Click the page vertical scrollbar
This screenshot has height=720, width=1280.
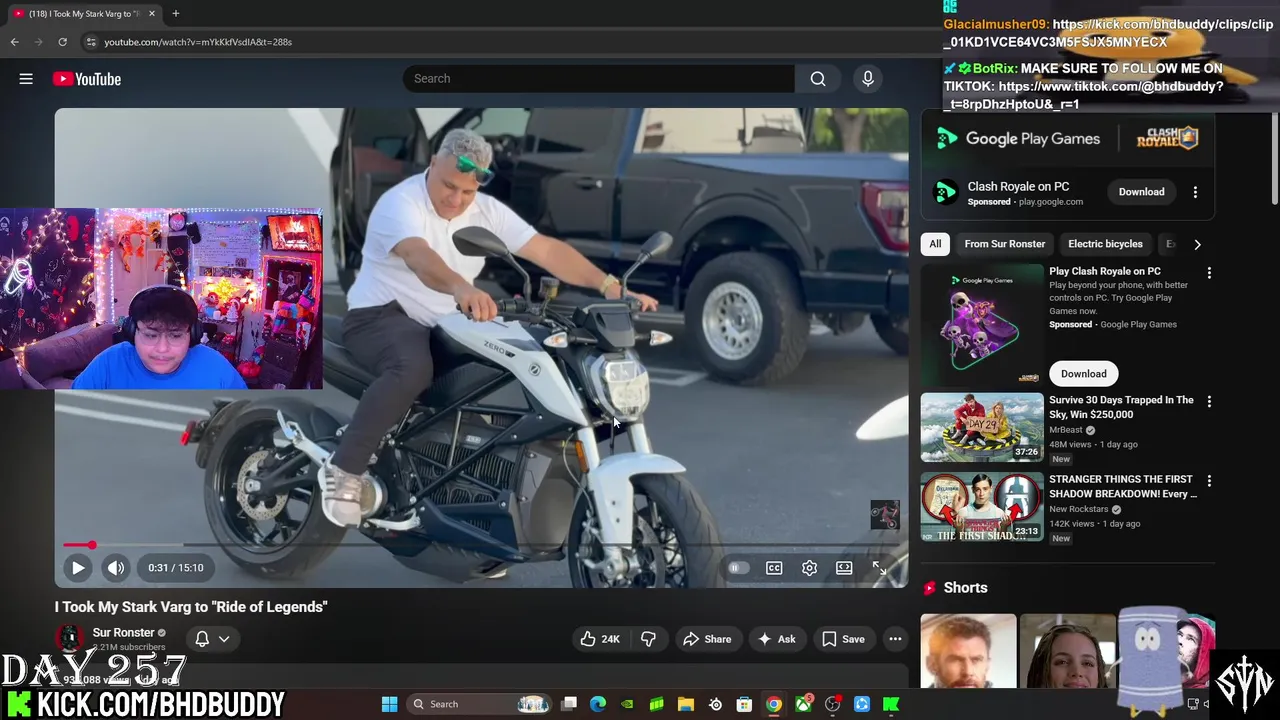tap(1274, 160)
